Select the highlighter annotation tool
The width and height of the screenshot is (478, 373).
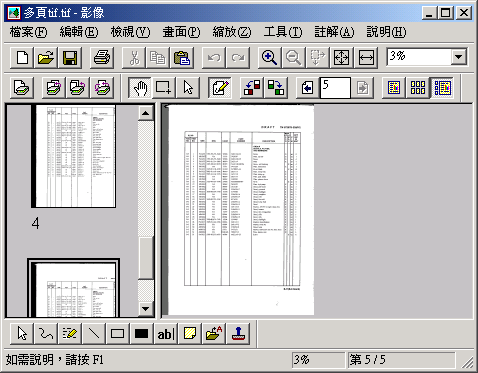click(x=70, y=333)
